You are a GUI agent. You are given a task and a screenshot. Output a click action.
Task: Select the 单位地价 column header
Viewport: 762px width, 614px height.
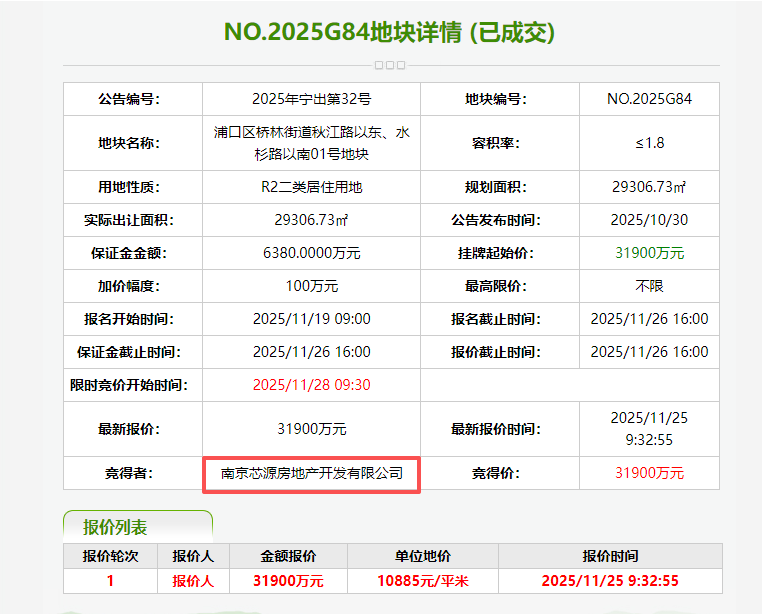pos(423,556)
